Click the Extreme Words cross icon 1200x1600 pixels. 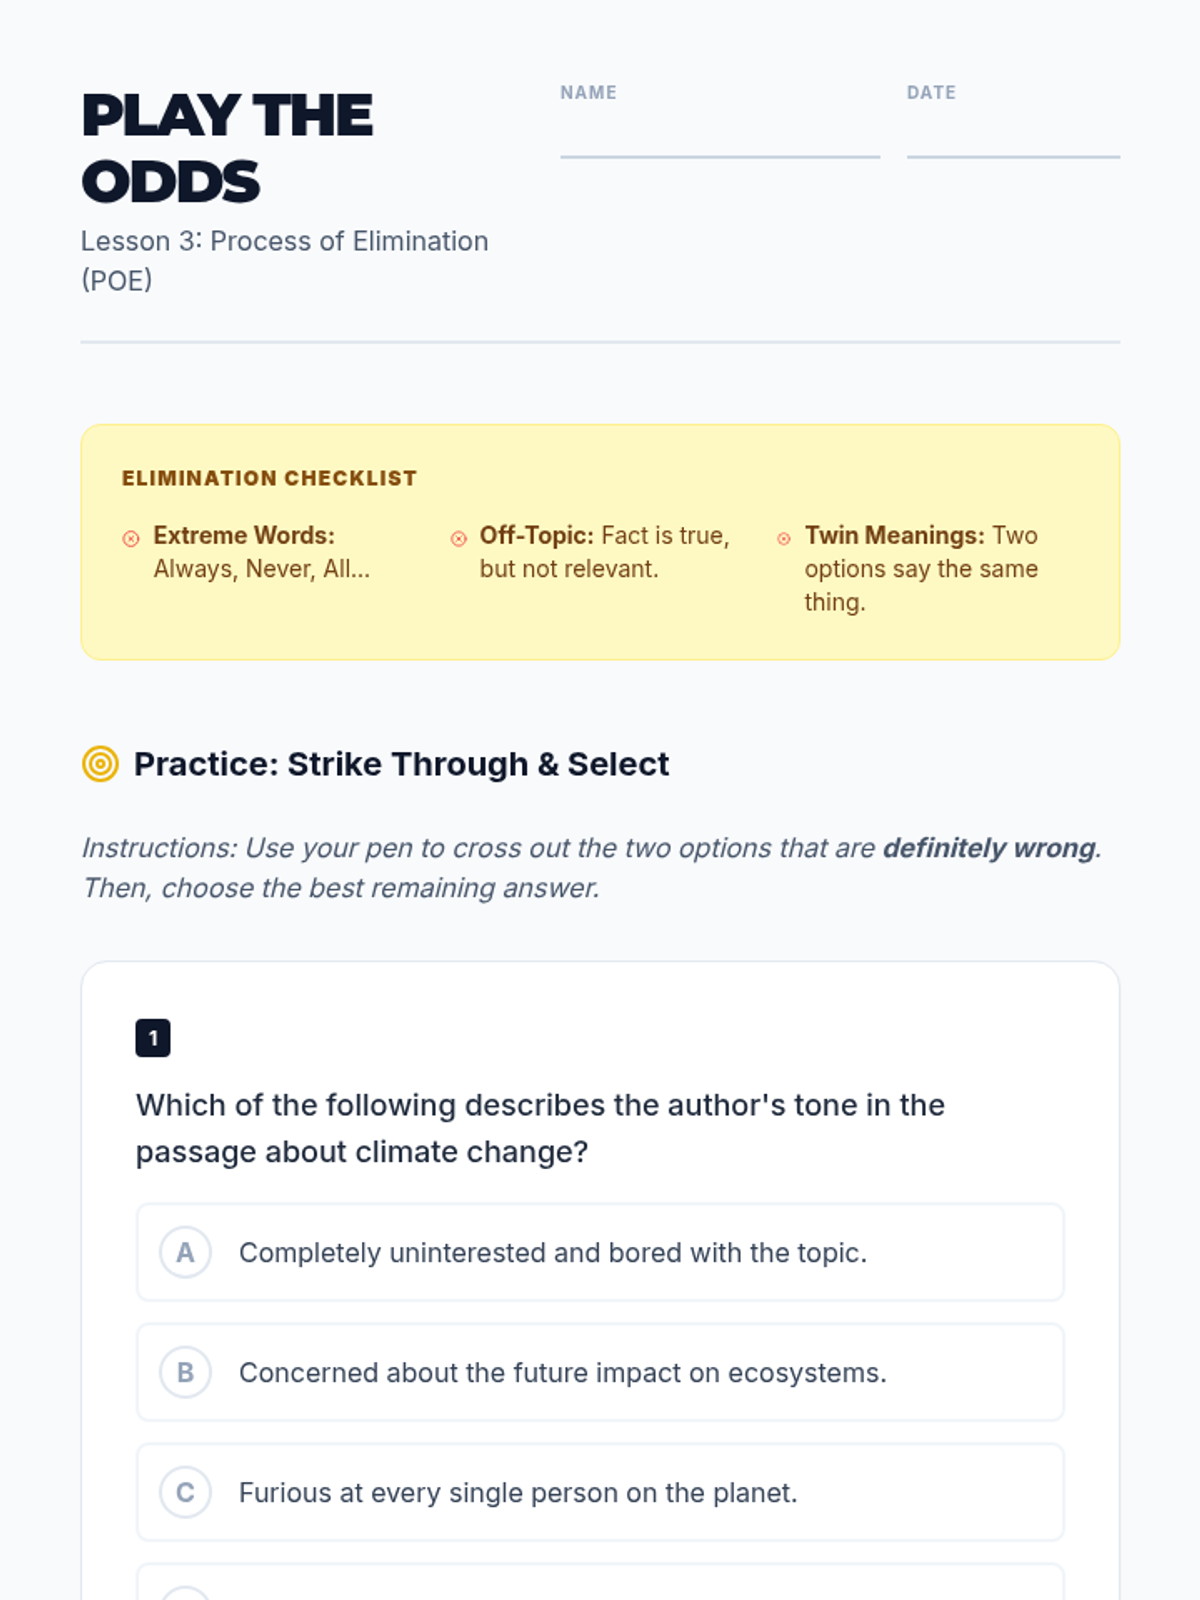tap(131, 539)
